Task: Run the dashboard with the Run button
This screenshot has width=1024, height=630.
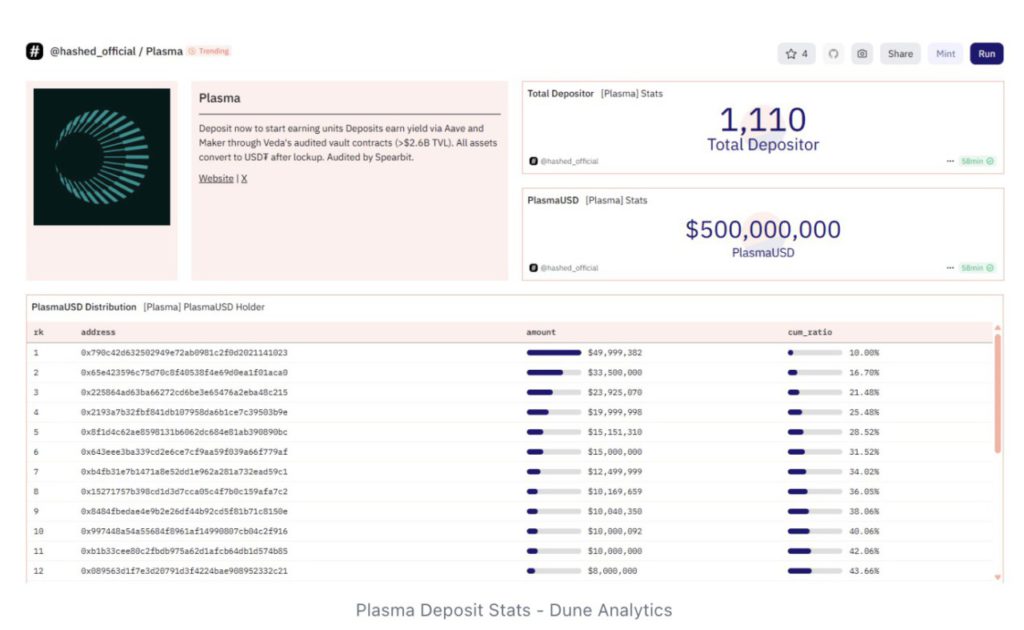Action: point(986,54)
